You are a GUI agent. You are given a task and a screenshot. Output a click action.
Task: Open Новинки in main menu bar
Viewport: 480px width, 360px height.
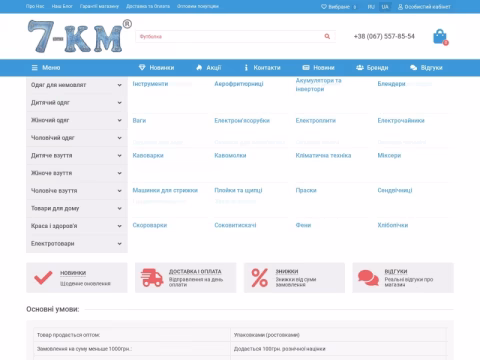pos(162,68)
